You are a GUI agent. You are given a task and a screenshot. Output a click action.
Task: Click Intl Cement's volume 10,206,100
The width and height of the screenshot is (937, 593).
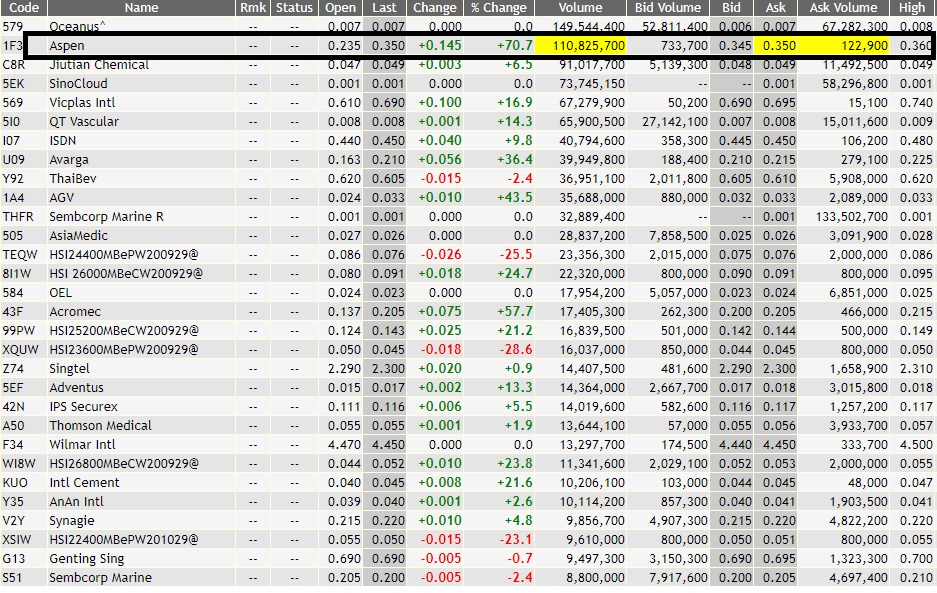click(592, 483)
